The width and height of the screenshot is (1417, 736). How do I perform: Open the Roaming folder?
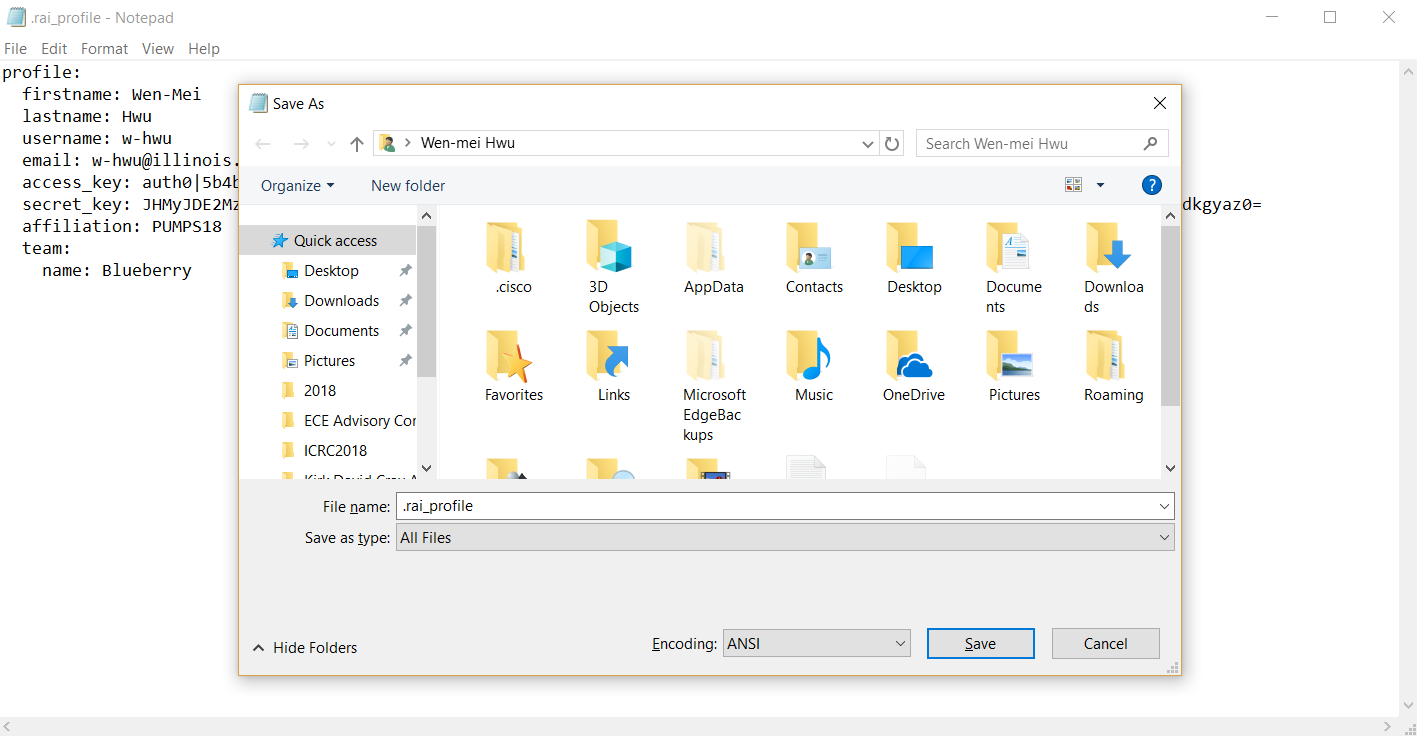[1114, 365]
